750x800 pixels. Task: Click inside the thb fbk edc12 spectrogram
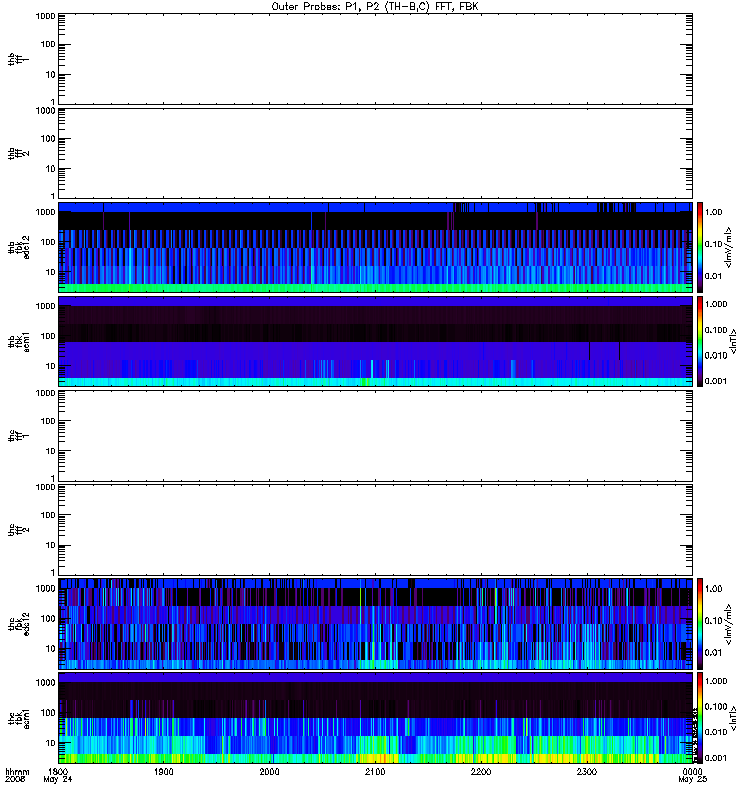point(375,247)
